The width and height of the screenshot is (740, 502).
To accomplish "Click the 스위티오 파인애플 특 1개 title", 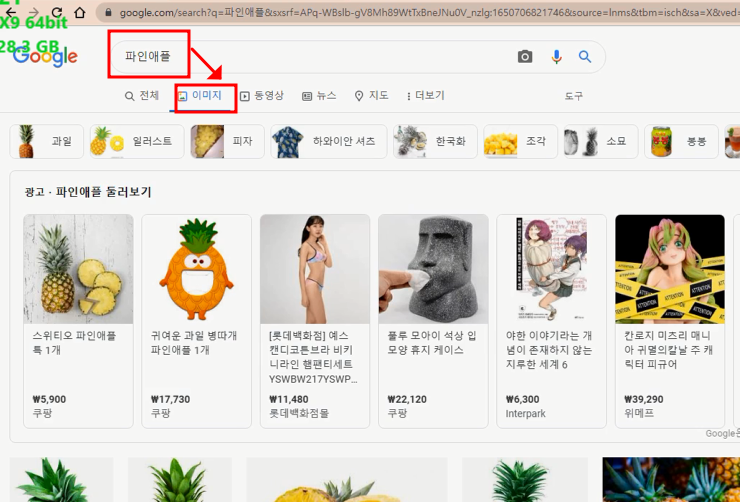I will (74, 343).
